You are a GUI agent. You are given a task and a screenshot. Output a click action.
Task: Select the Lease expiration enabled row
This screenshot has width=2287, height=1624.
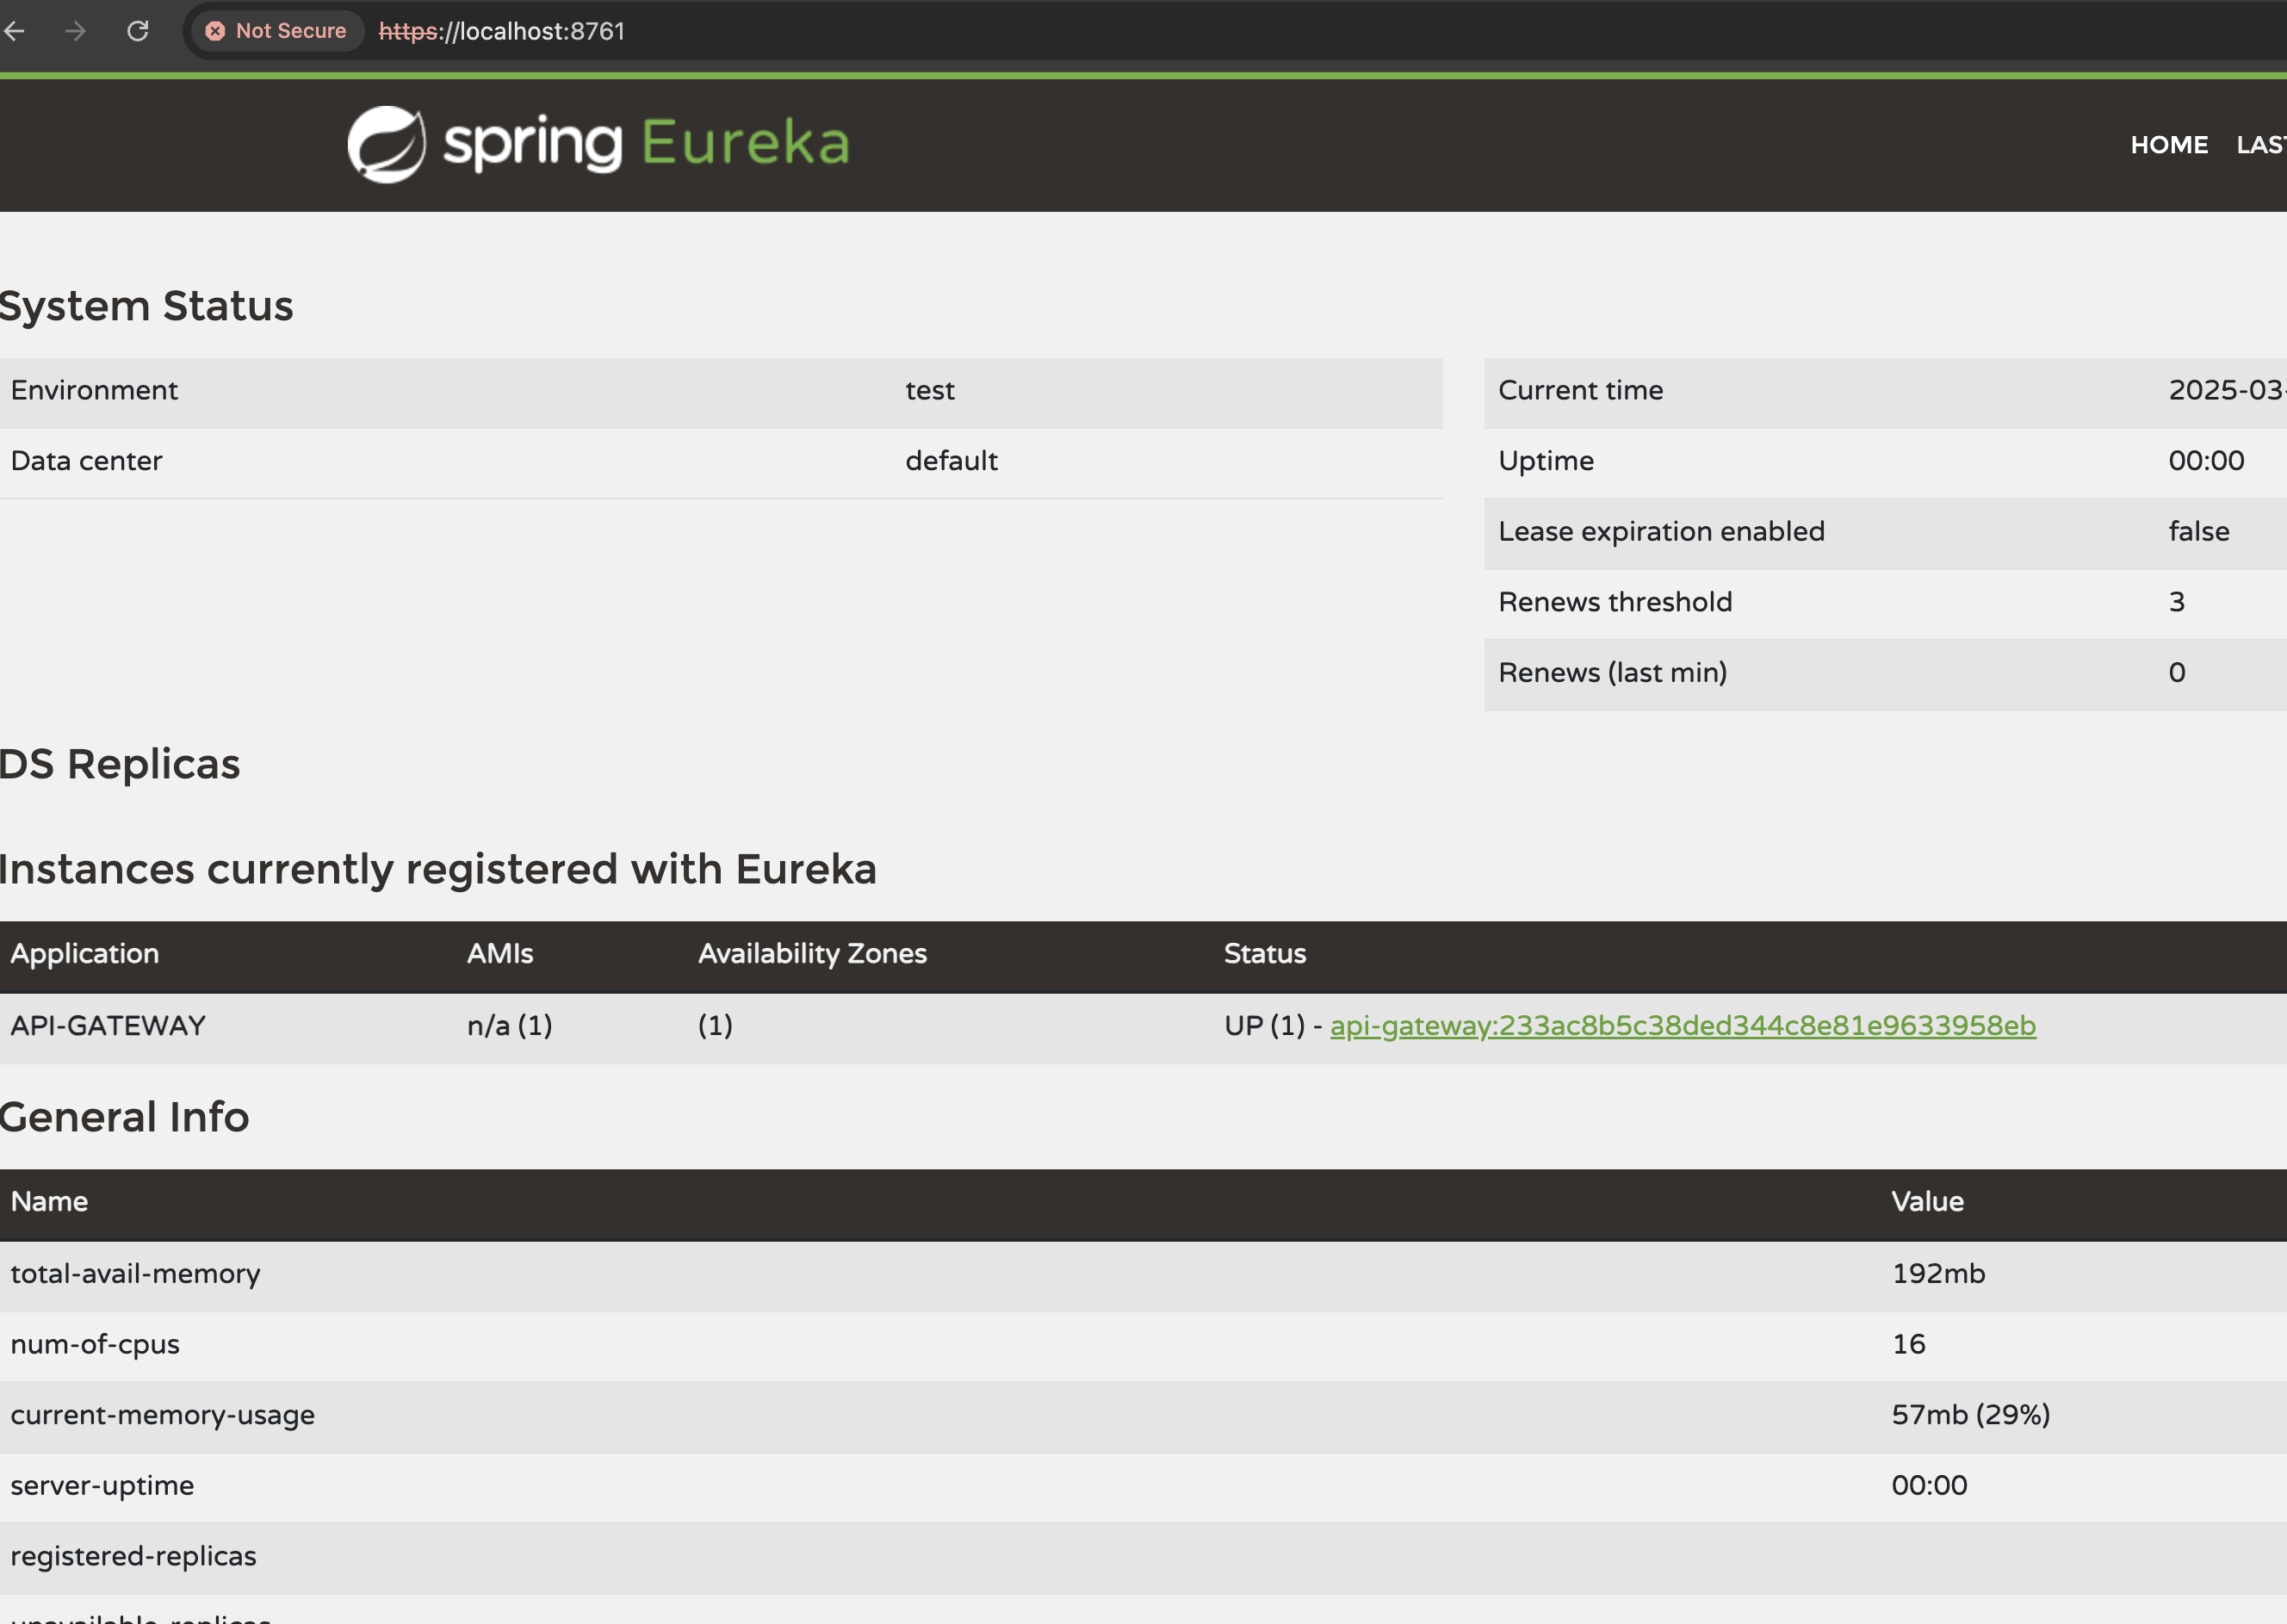pos(1800,531)
